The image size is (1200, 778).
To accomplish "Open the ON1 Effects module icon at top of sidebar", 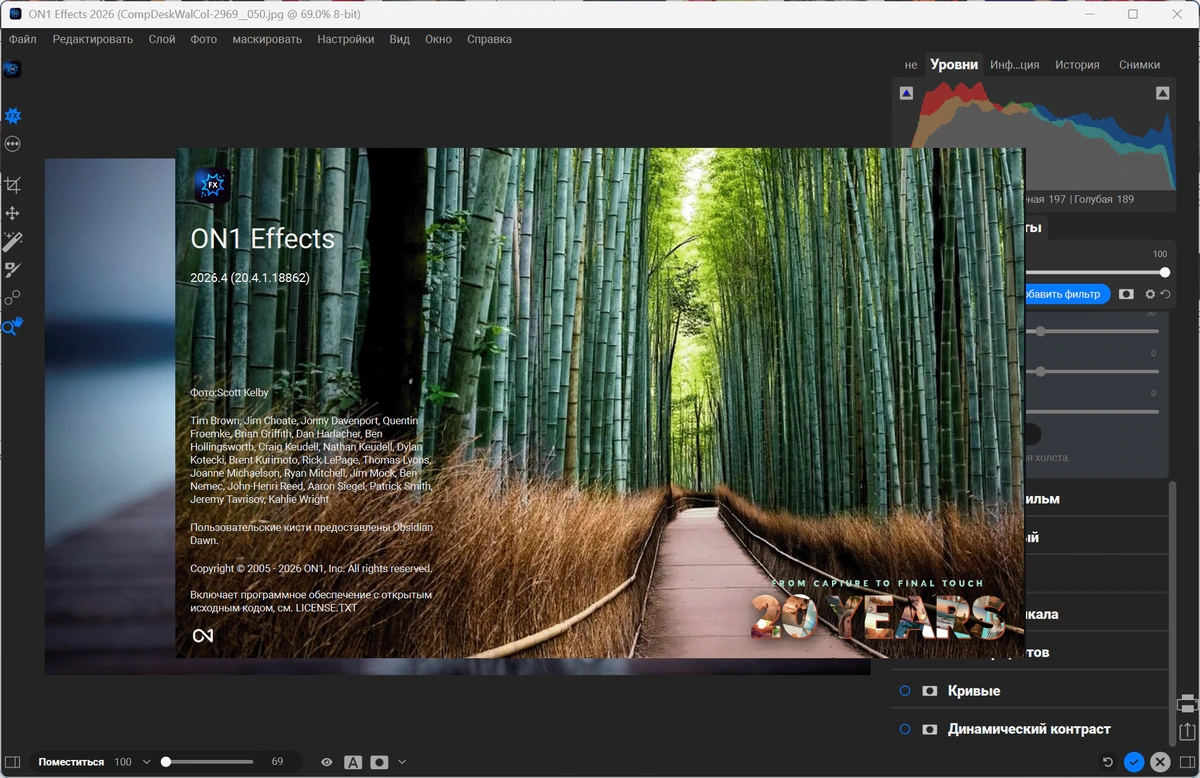I will (x=12, y=69).
